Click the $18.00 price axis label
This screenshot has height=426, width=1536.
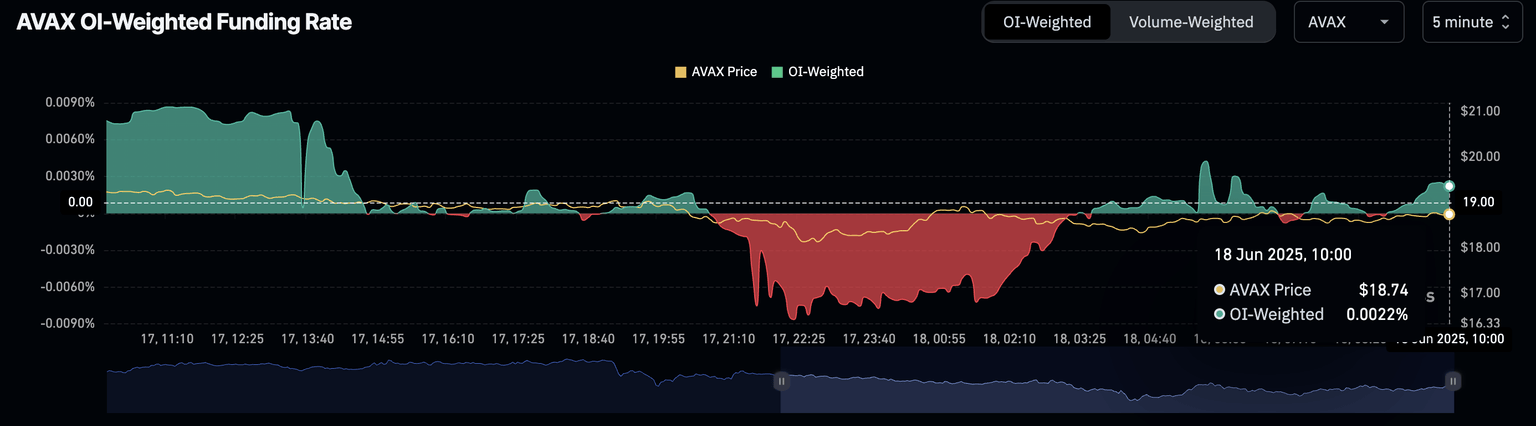tap(1480, 247)
